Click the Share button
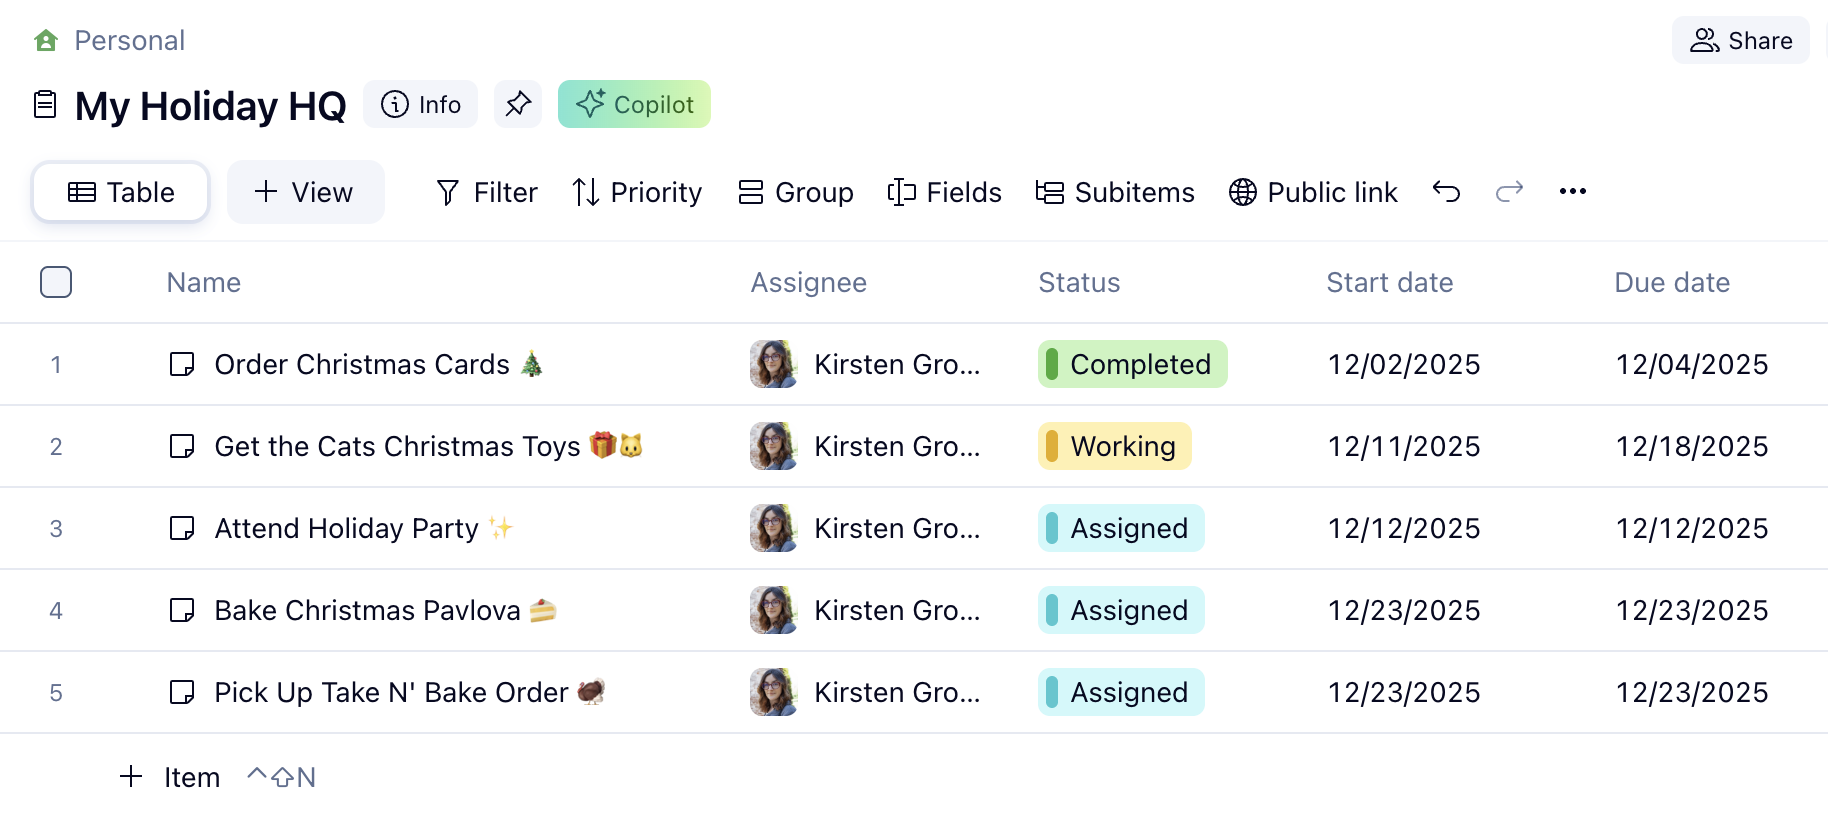This screenshot has height=826, width=1828. (1740, 41)
